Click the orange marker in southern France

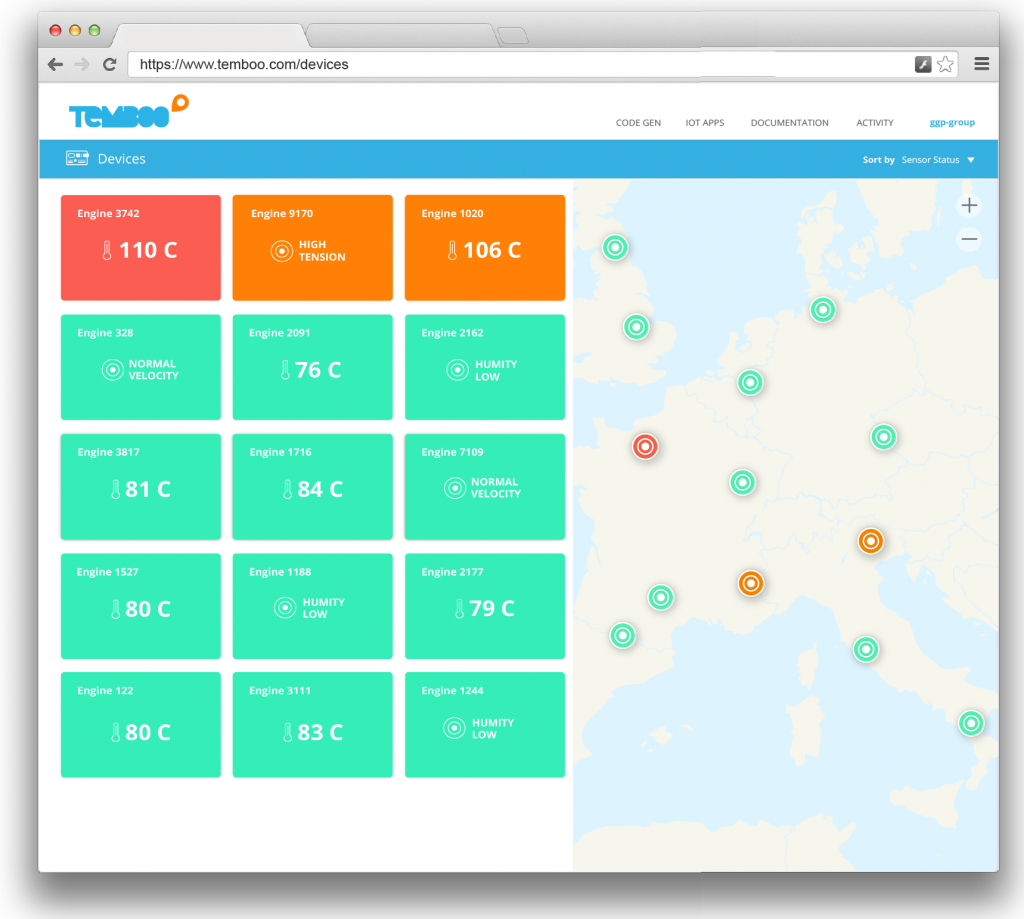point(751,583)
